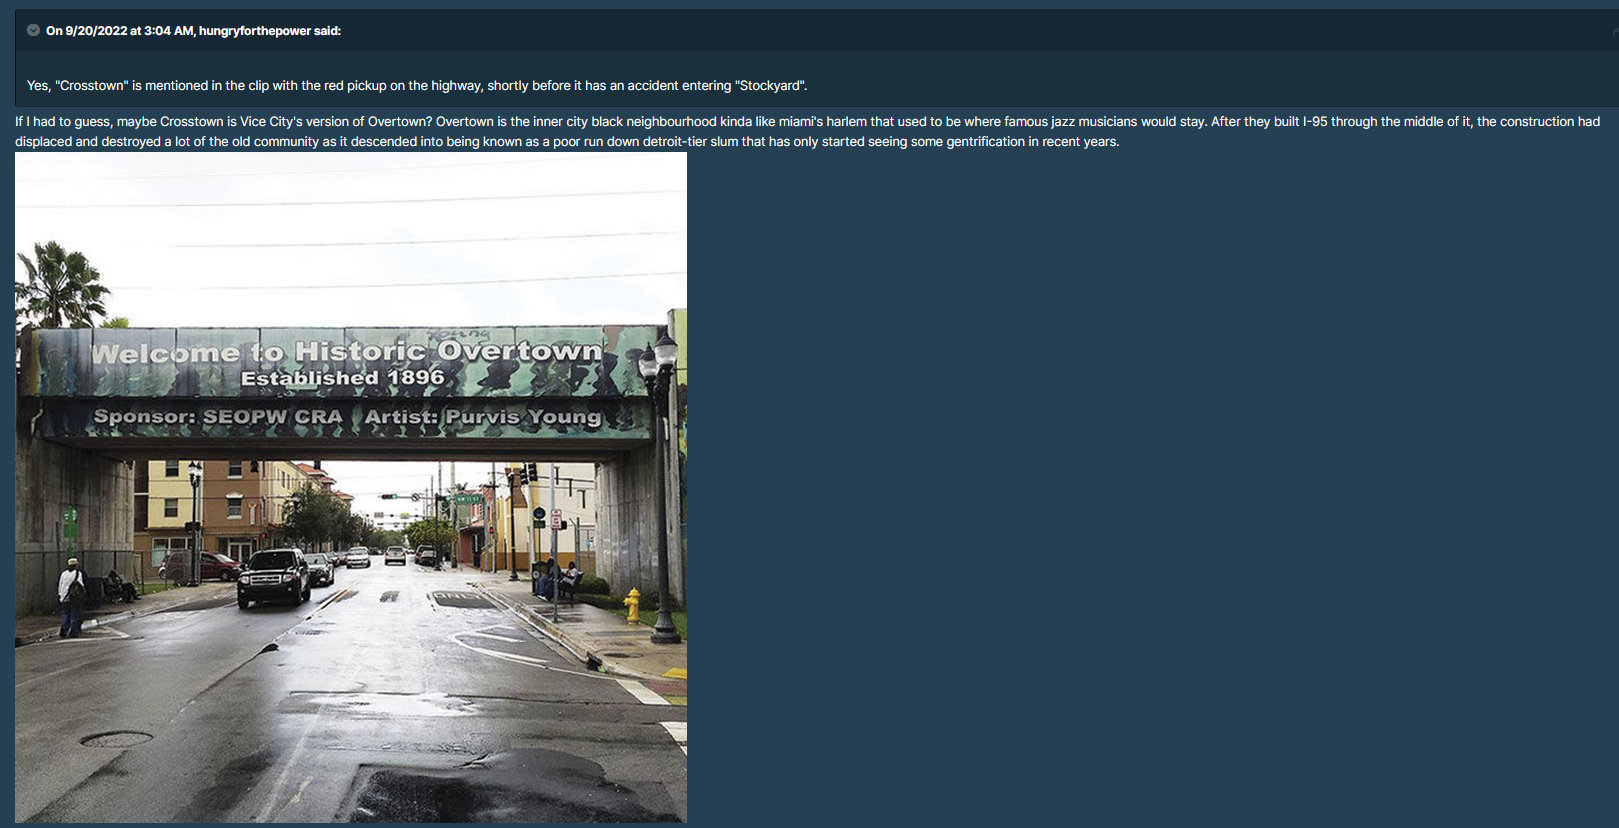Image resolution: width=1619 pixels, height=828 pixels.
Task: Click the black street lamp beside the bridge
Action: 662,480
